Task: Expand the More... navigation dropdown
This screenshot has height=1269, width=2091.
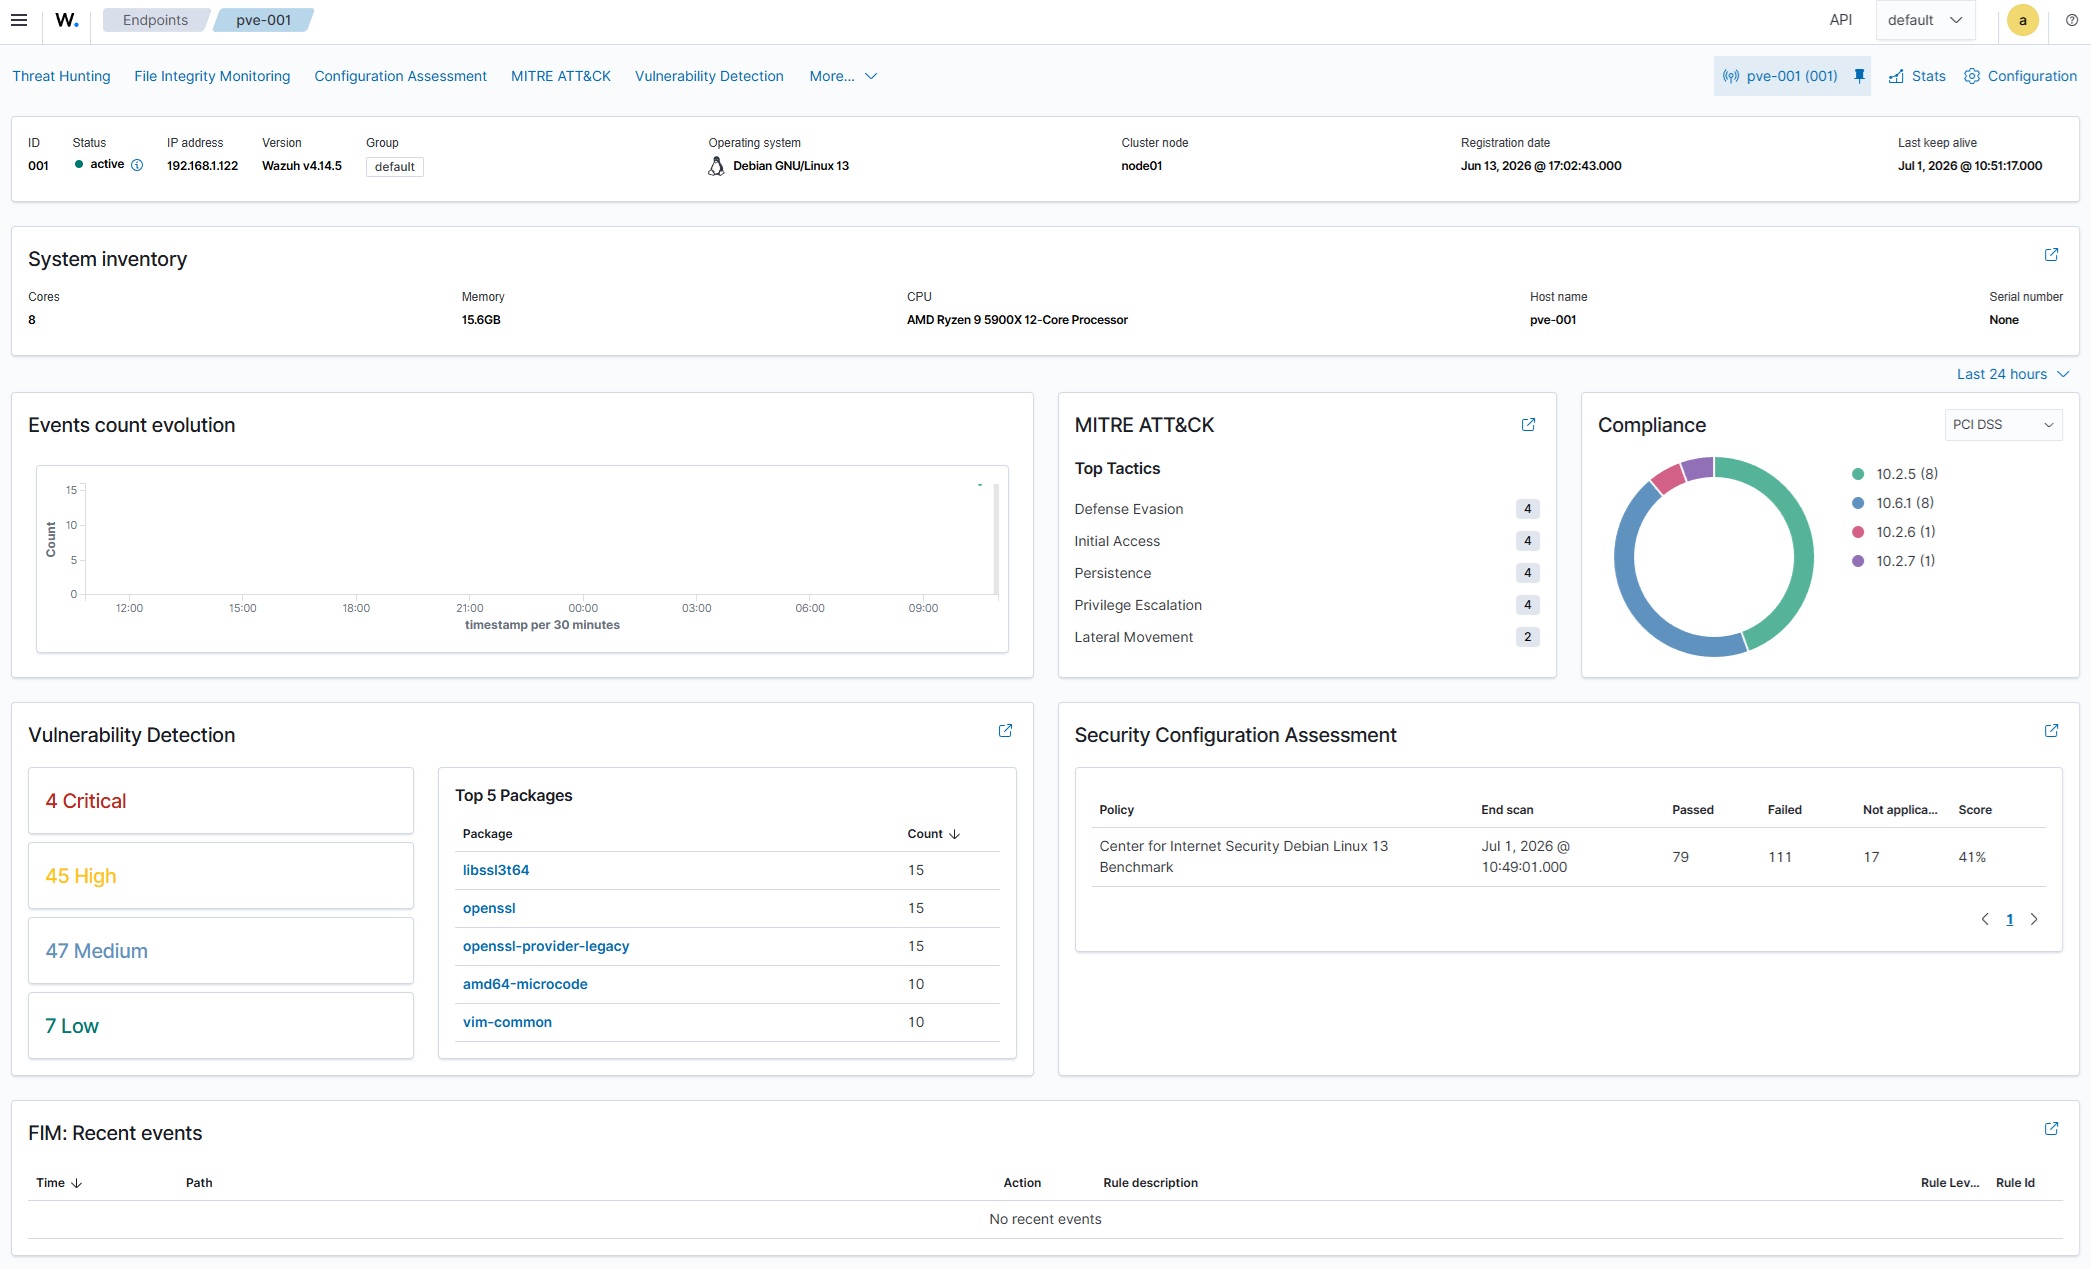Action: pos(843,76)
